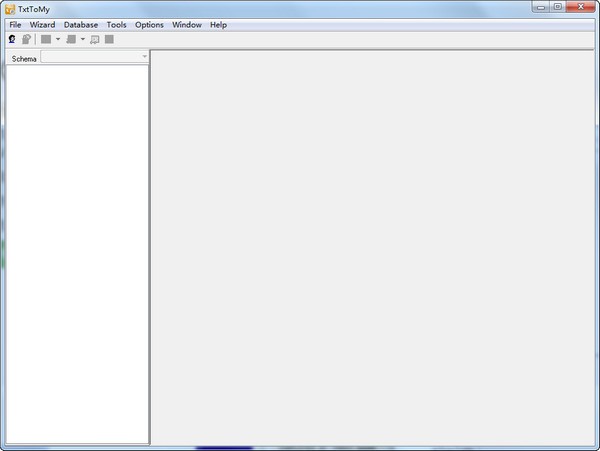Open the Wizard menu
Image resolution: width=600 pixels, height=451 pixels.
click(42, 24)
